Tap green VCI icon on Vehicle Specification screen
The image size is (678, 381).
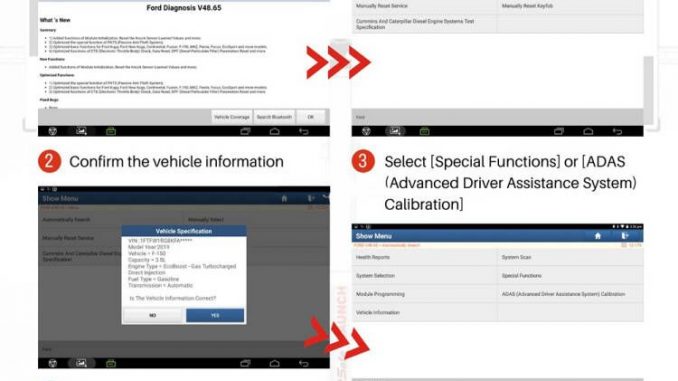click(x=111, y=364)
